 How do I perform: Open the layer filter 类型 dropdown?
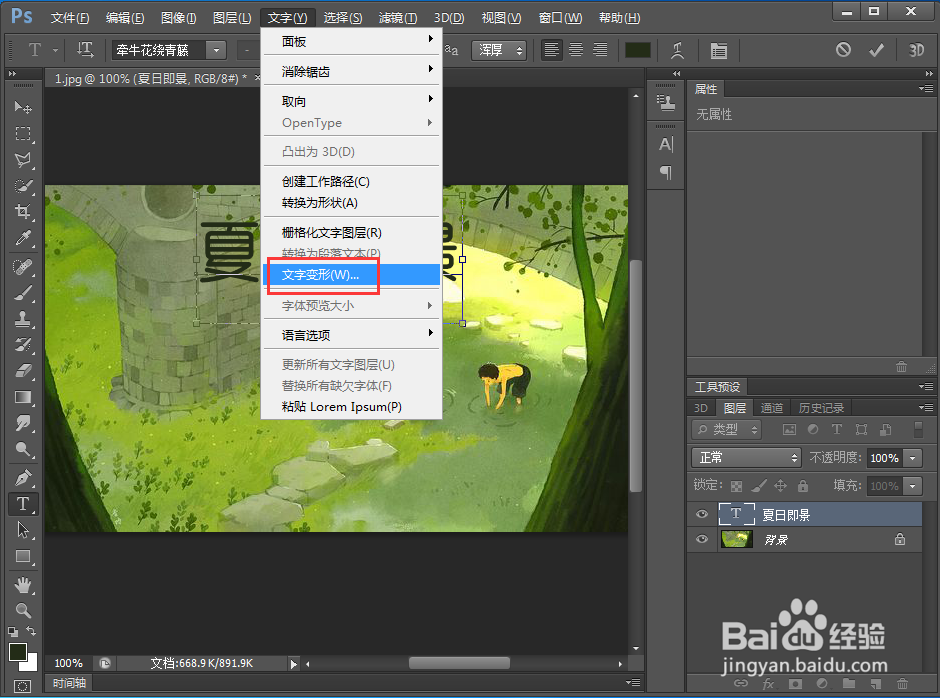click(x=726, y=429)
